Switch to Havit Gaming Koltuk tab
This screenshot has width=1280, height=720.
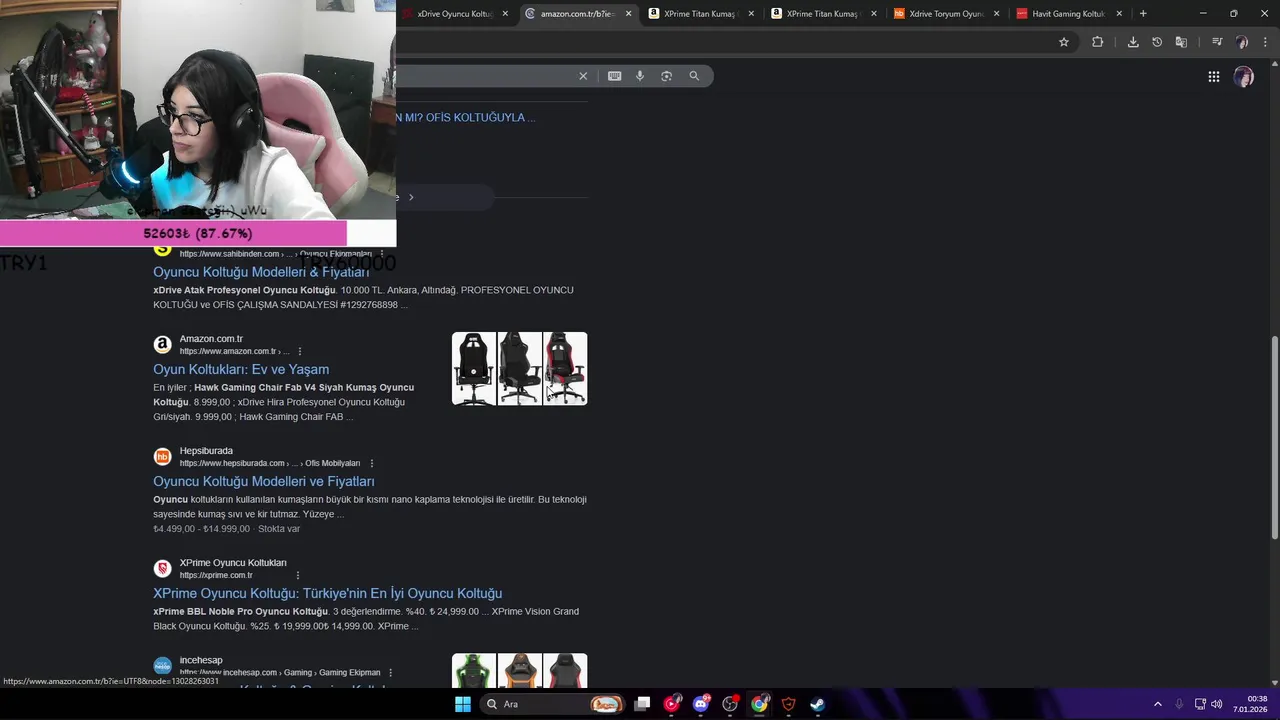[x=1067, y=14]
